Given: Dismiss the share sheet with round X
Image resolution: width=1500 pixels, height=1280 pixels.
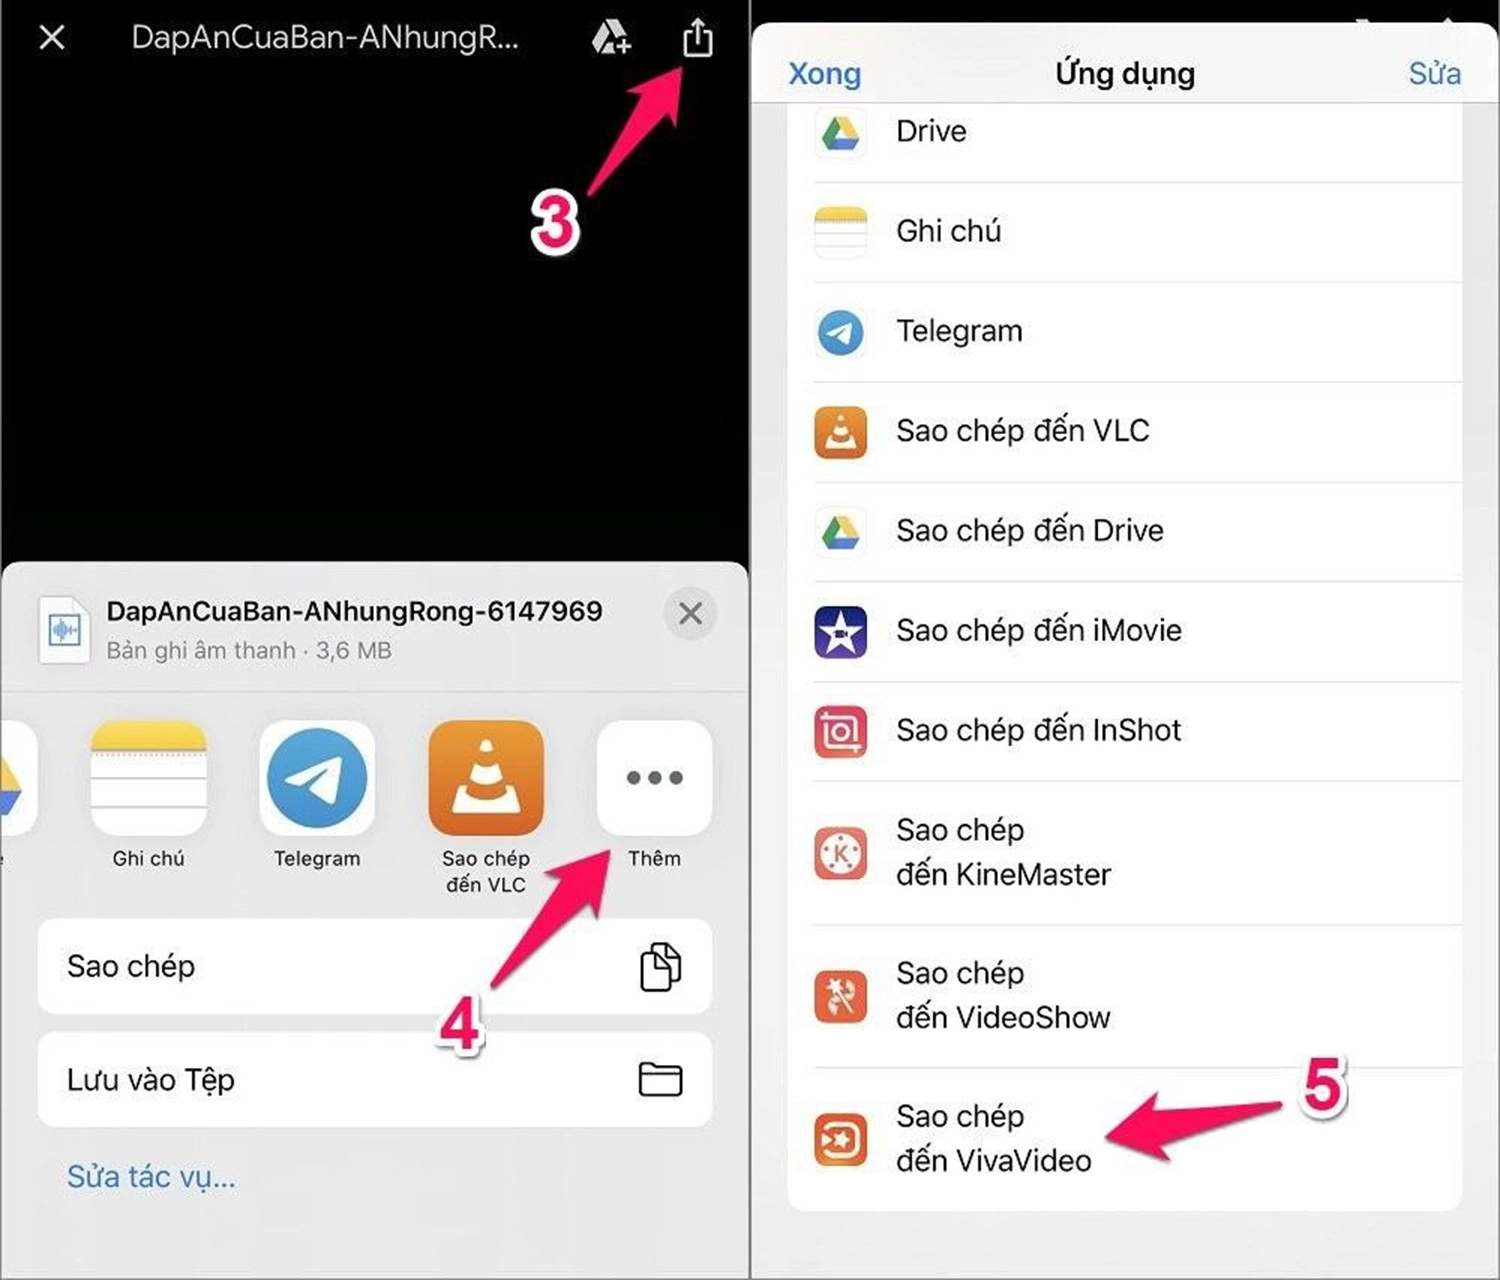Looking at the screenshot, I should point(690,613).
